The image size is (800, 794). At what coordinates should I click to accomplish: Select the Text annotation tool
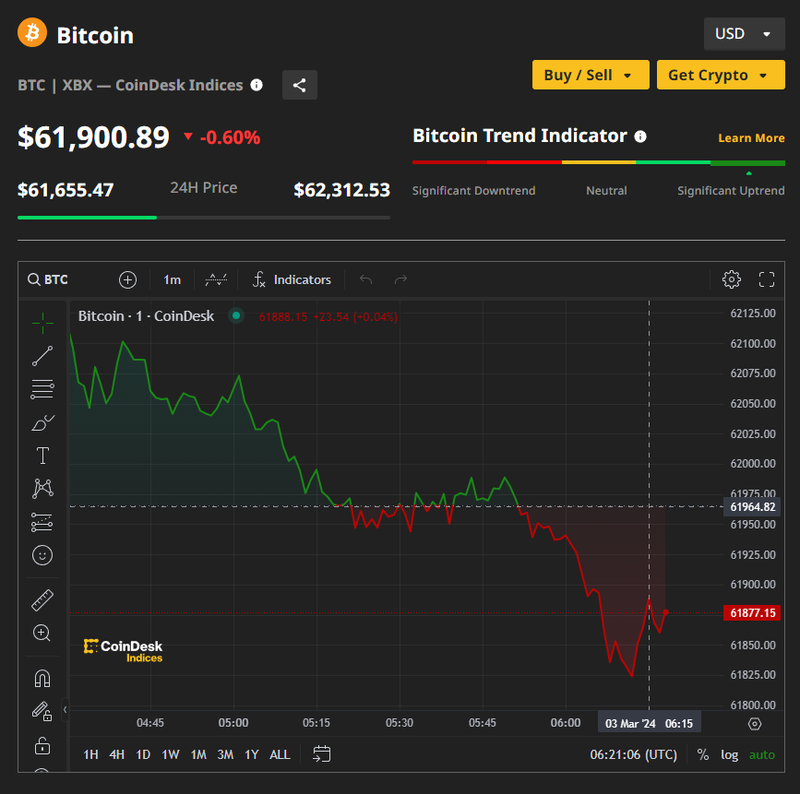[x=42, y=456]
